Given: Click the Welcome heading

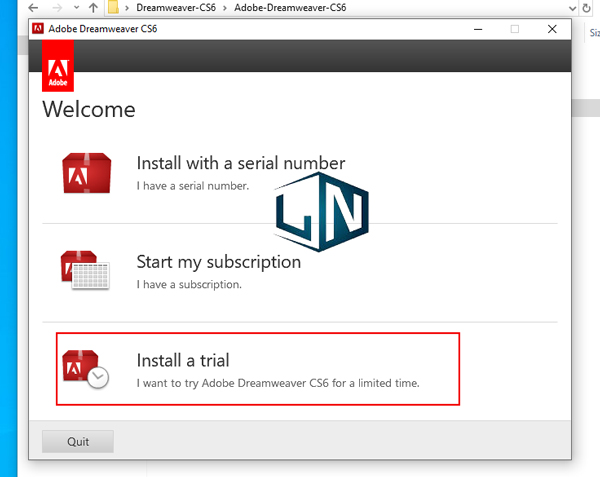Looking at the screenshot, I should point(89,109).
